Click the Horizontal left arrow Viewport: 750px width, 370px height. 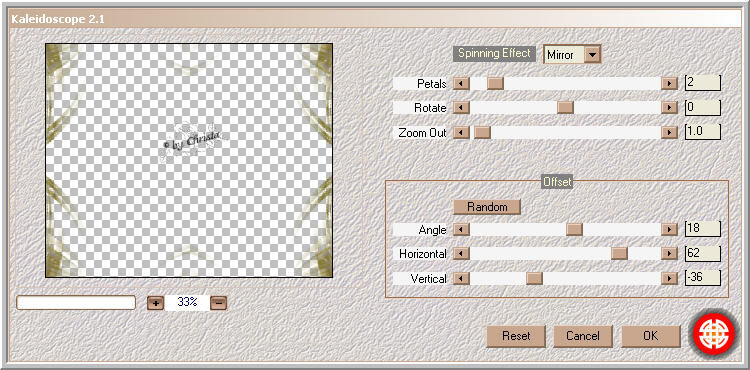click(461, 253)
